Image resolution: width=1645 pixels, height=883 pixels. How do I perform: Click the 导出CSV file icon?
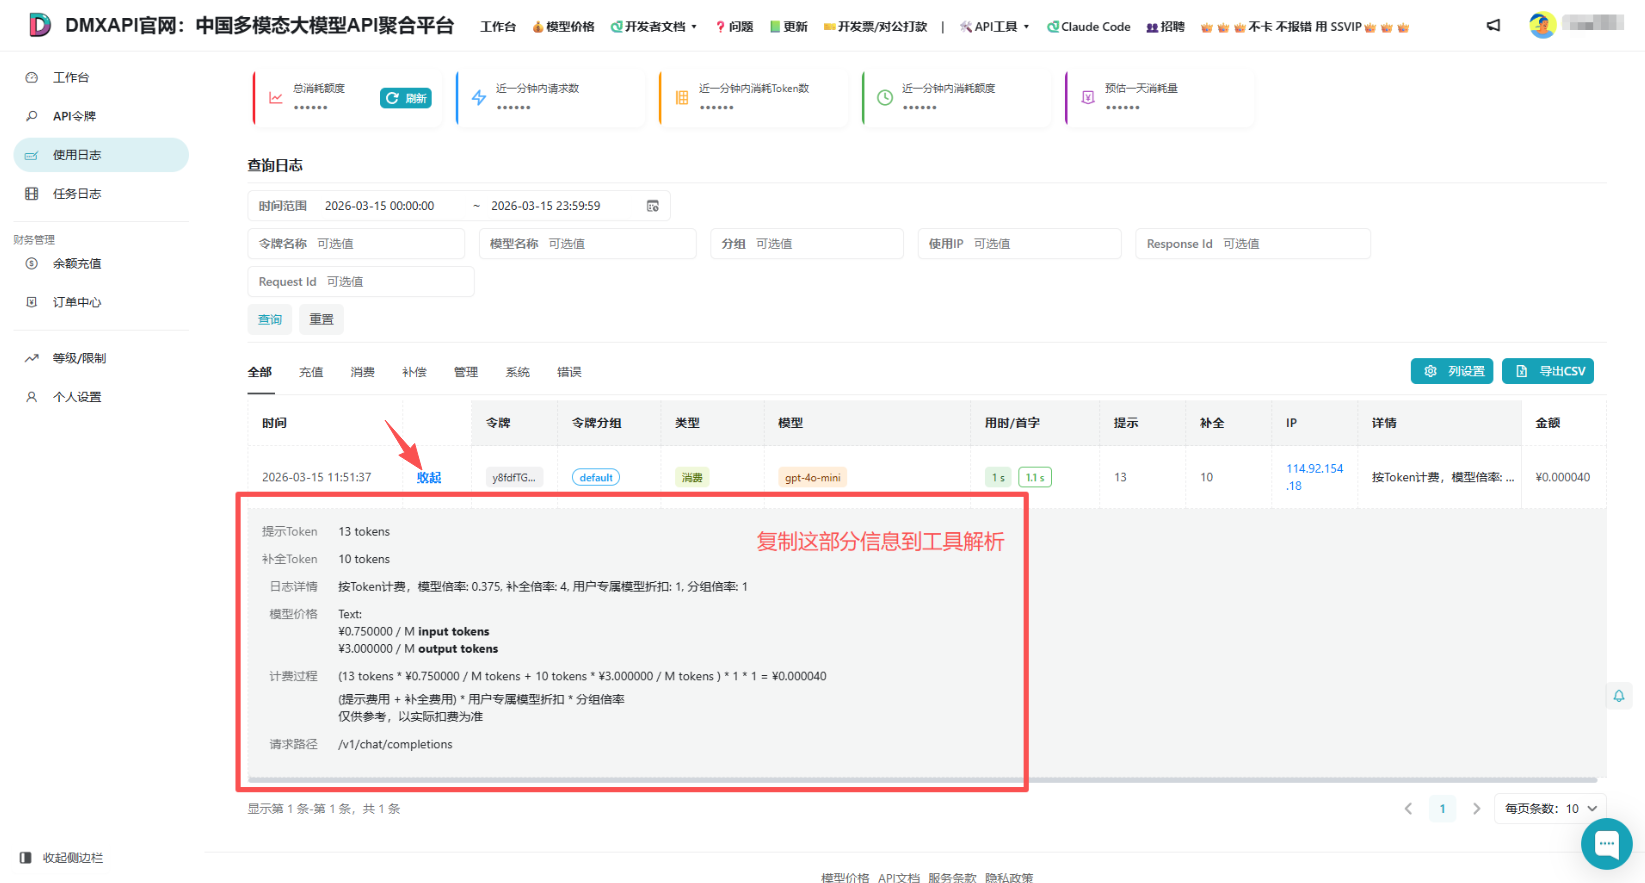[x=1522, y=371]
